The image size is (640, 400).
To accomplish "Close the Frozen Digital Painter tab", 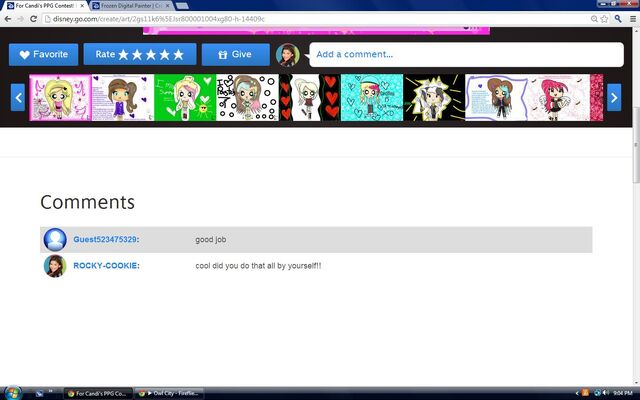I will [168, 6].
